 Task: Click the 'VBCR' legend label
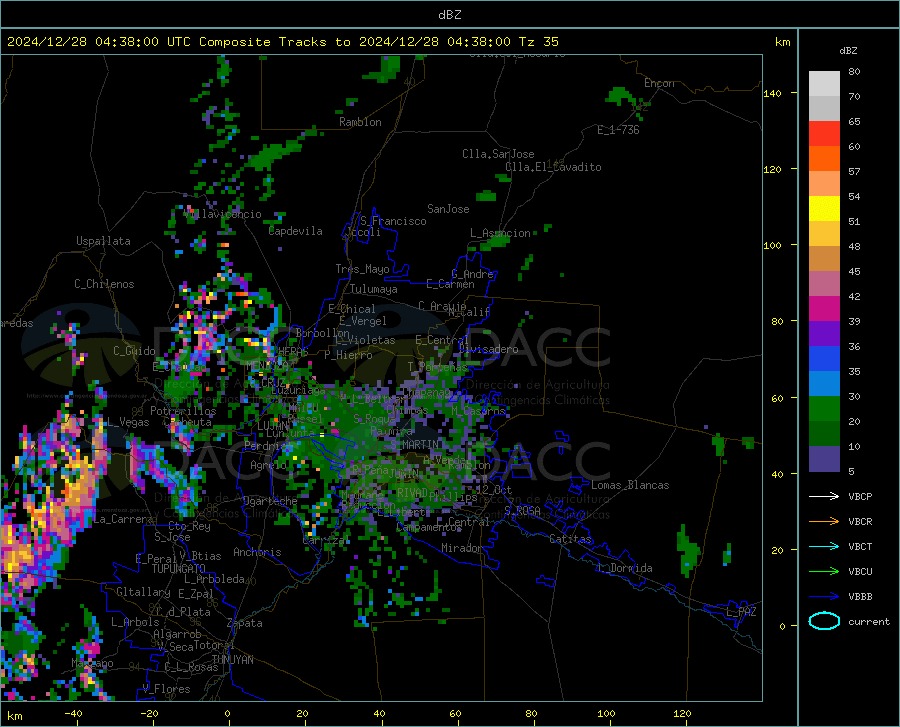pyautogui.click(x=860, y=522)
